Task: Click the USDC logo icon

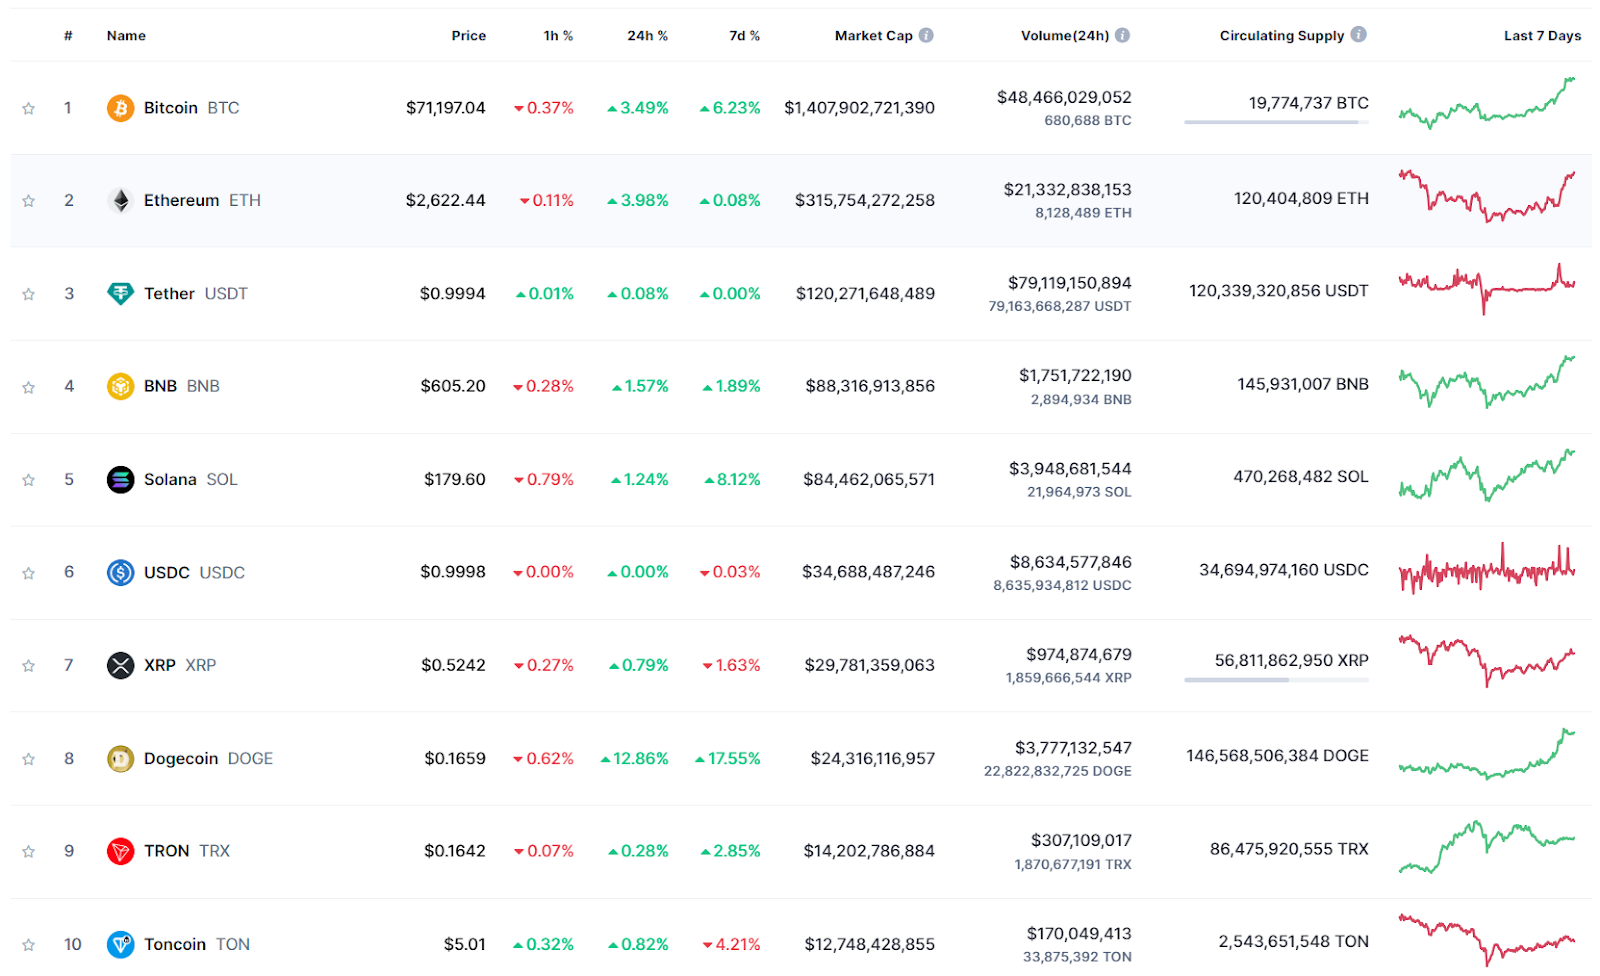Action: [120, 573]
